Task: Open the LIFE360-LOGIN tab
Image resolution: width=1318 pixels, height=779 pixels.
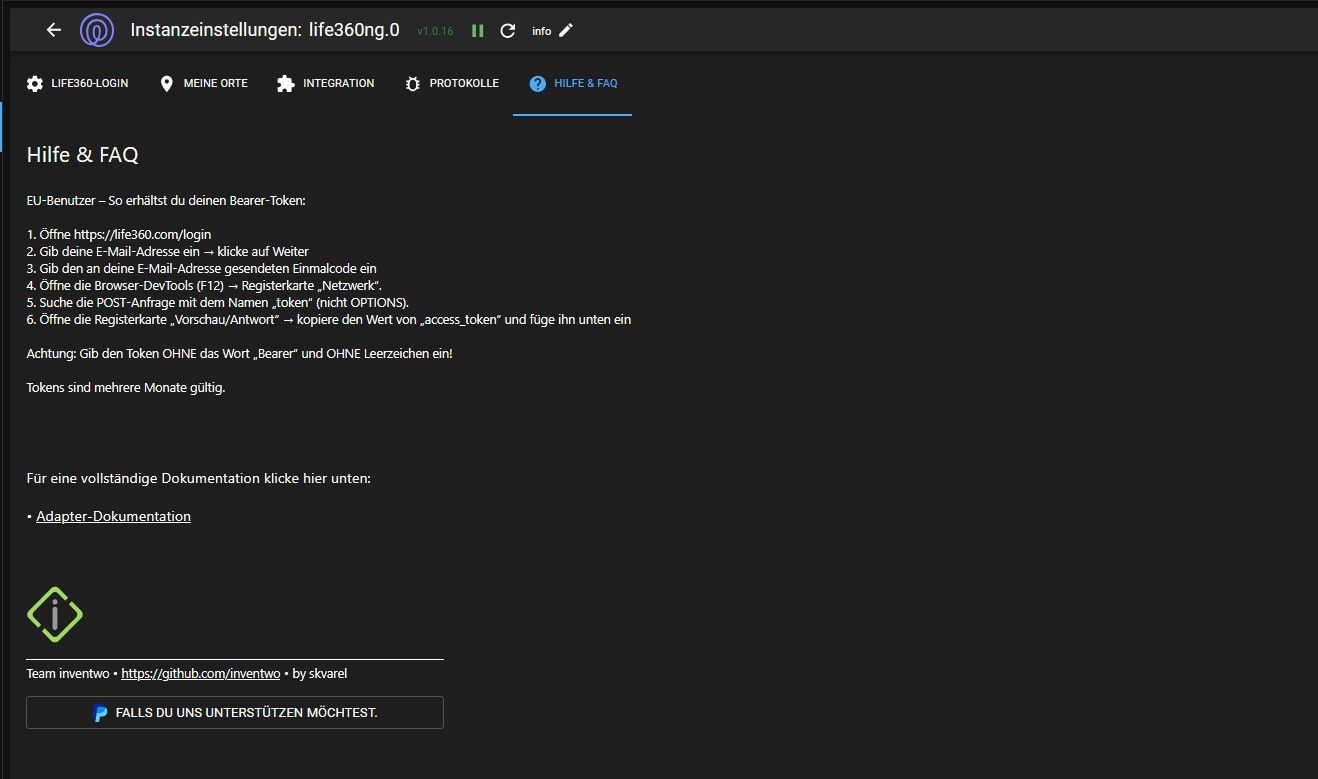Action: [78, 83]
